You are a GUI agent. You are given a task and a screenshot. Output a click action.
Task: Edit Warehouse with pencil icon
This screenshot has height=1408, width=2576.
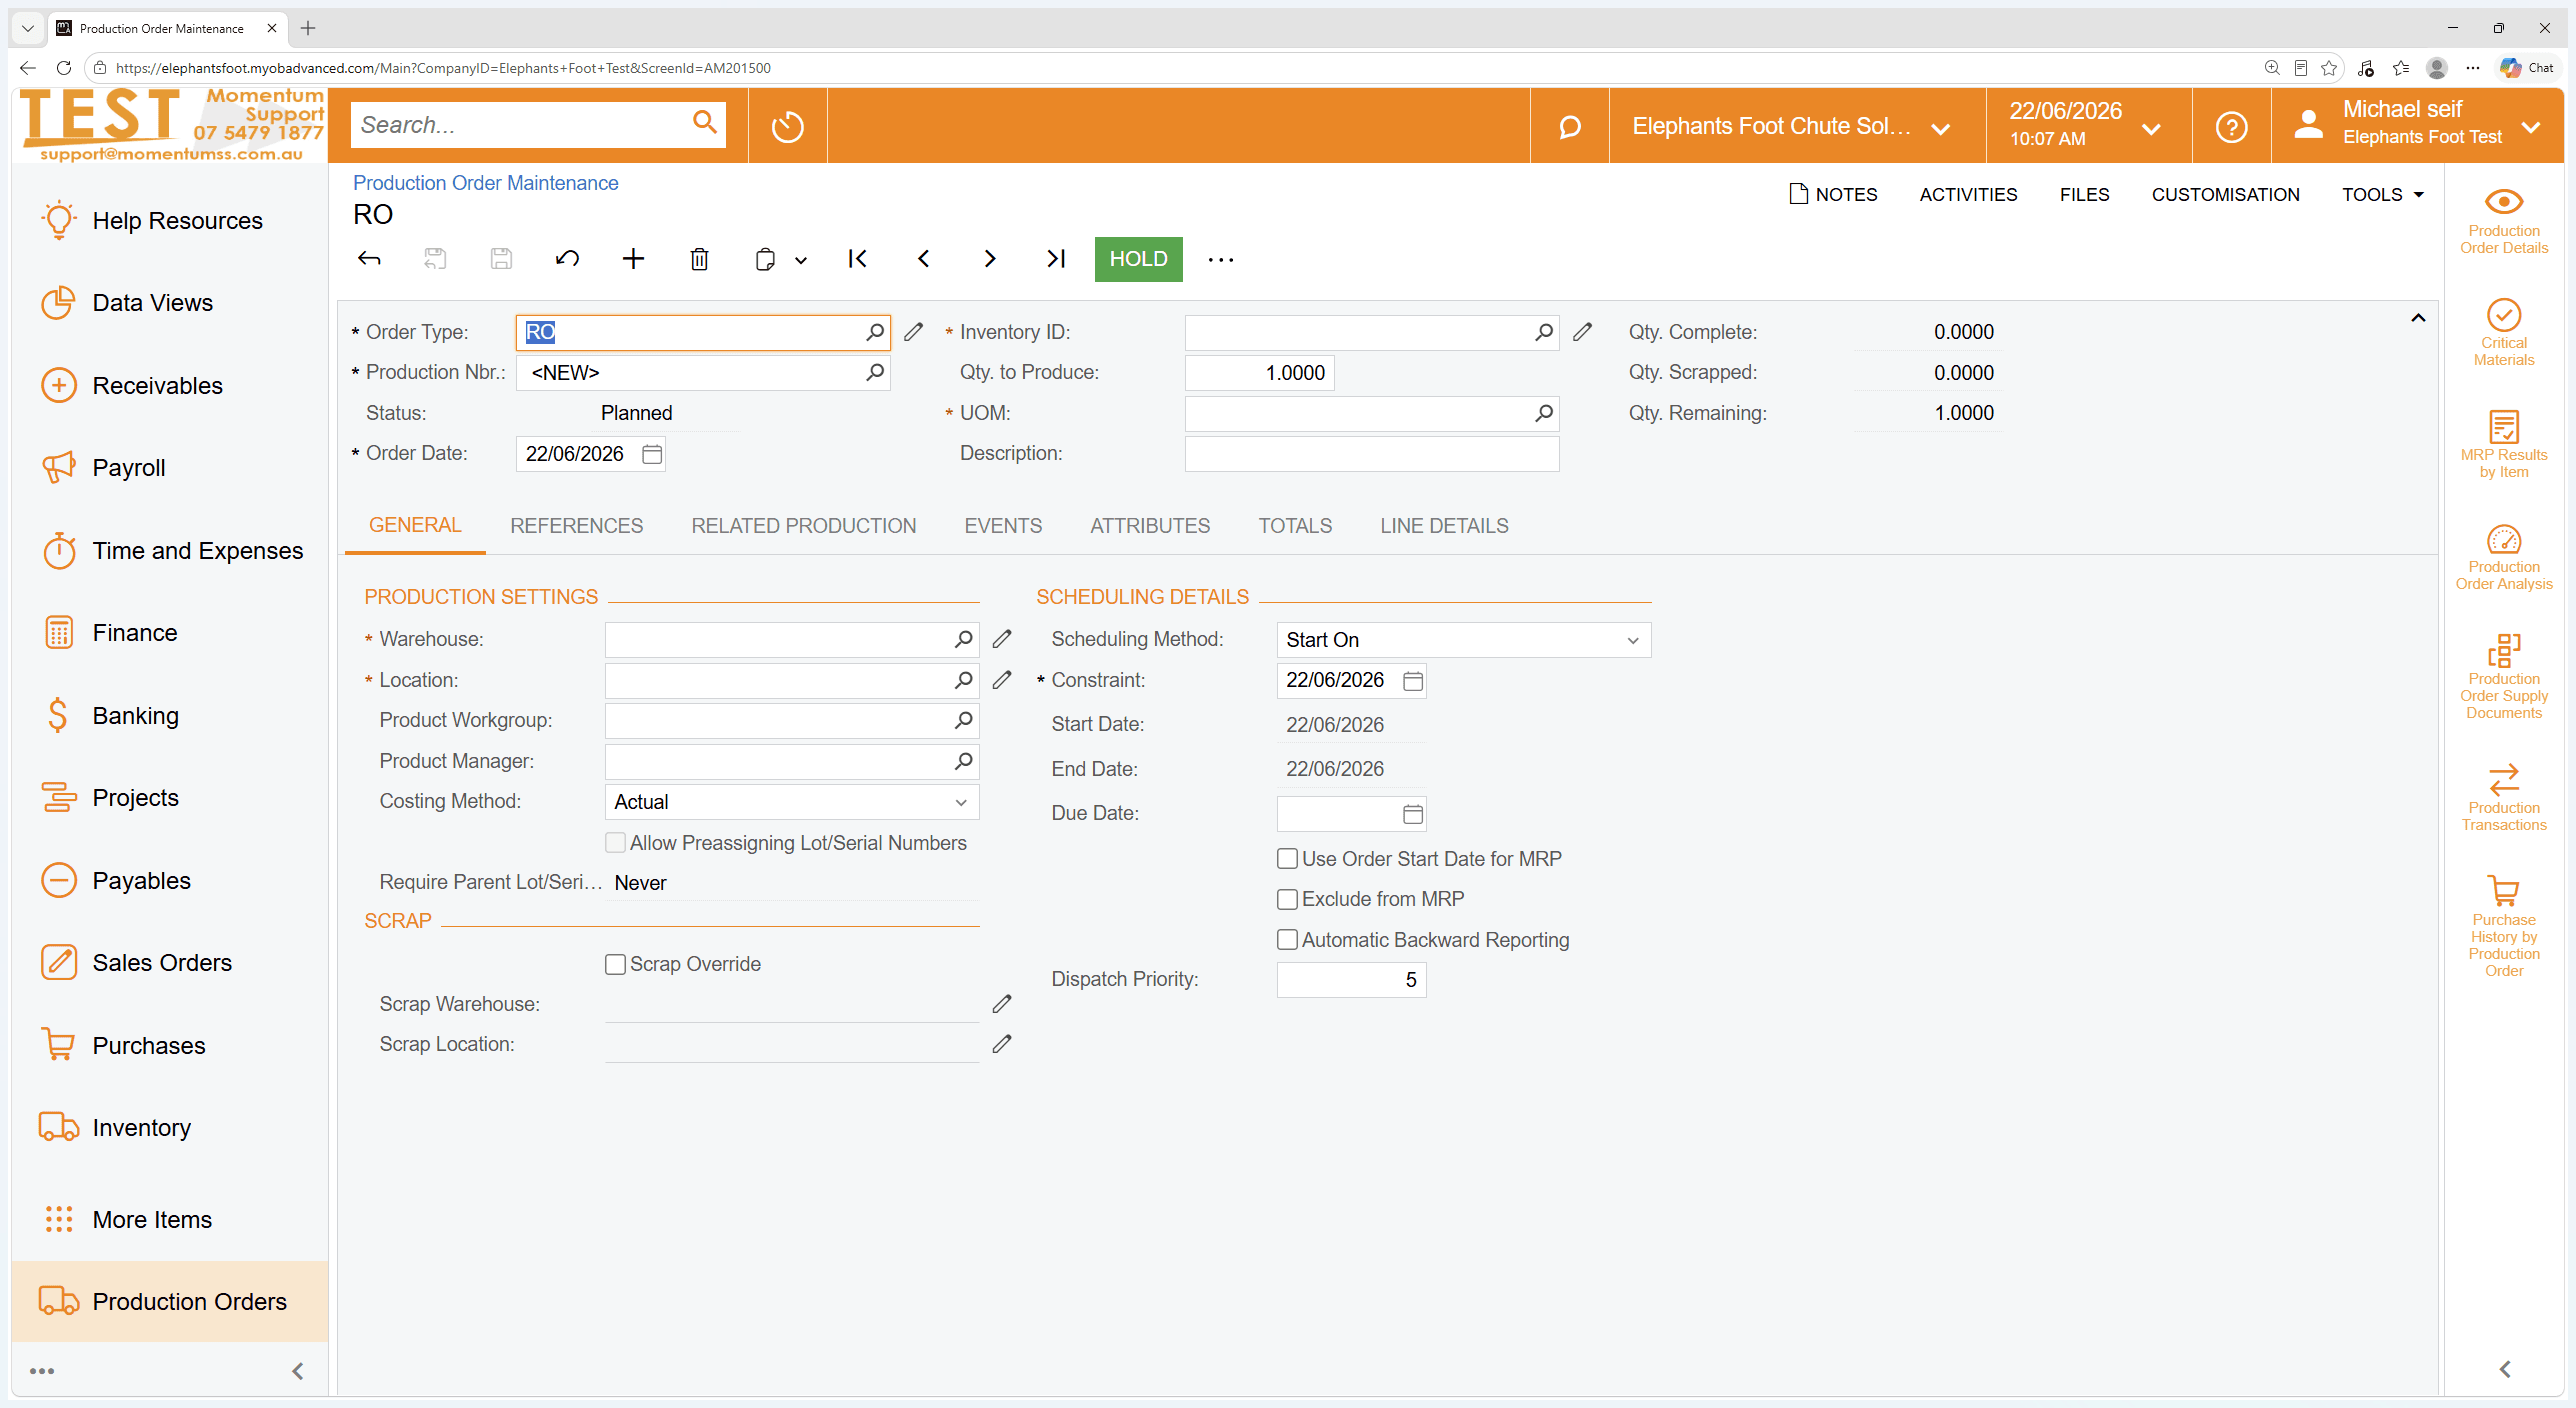point(1002,639)
